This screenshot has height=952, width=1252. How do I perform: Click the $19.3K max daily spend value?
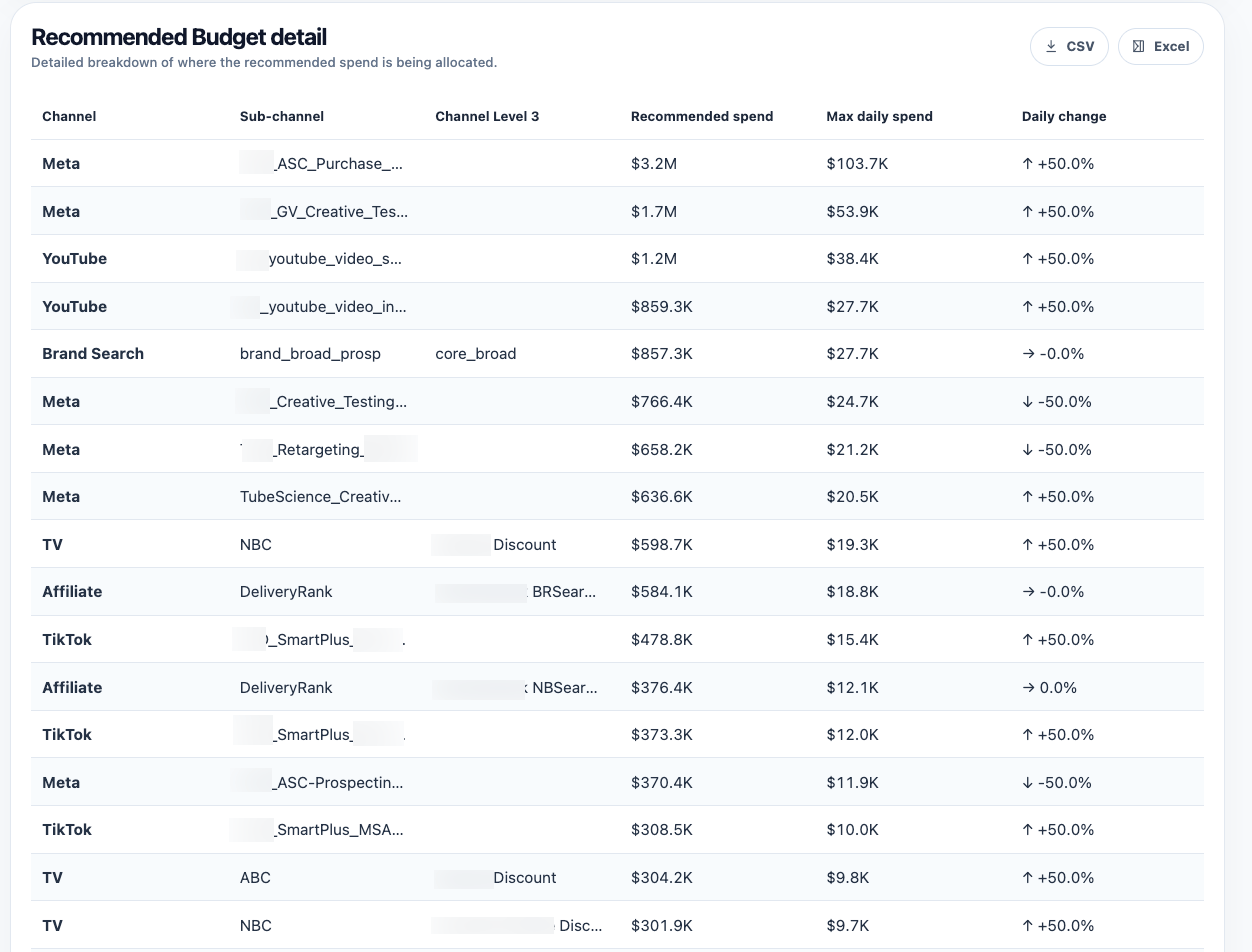click(852, 544)
